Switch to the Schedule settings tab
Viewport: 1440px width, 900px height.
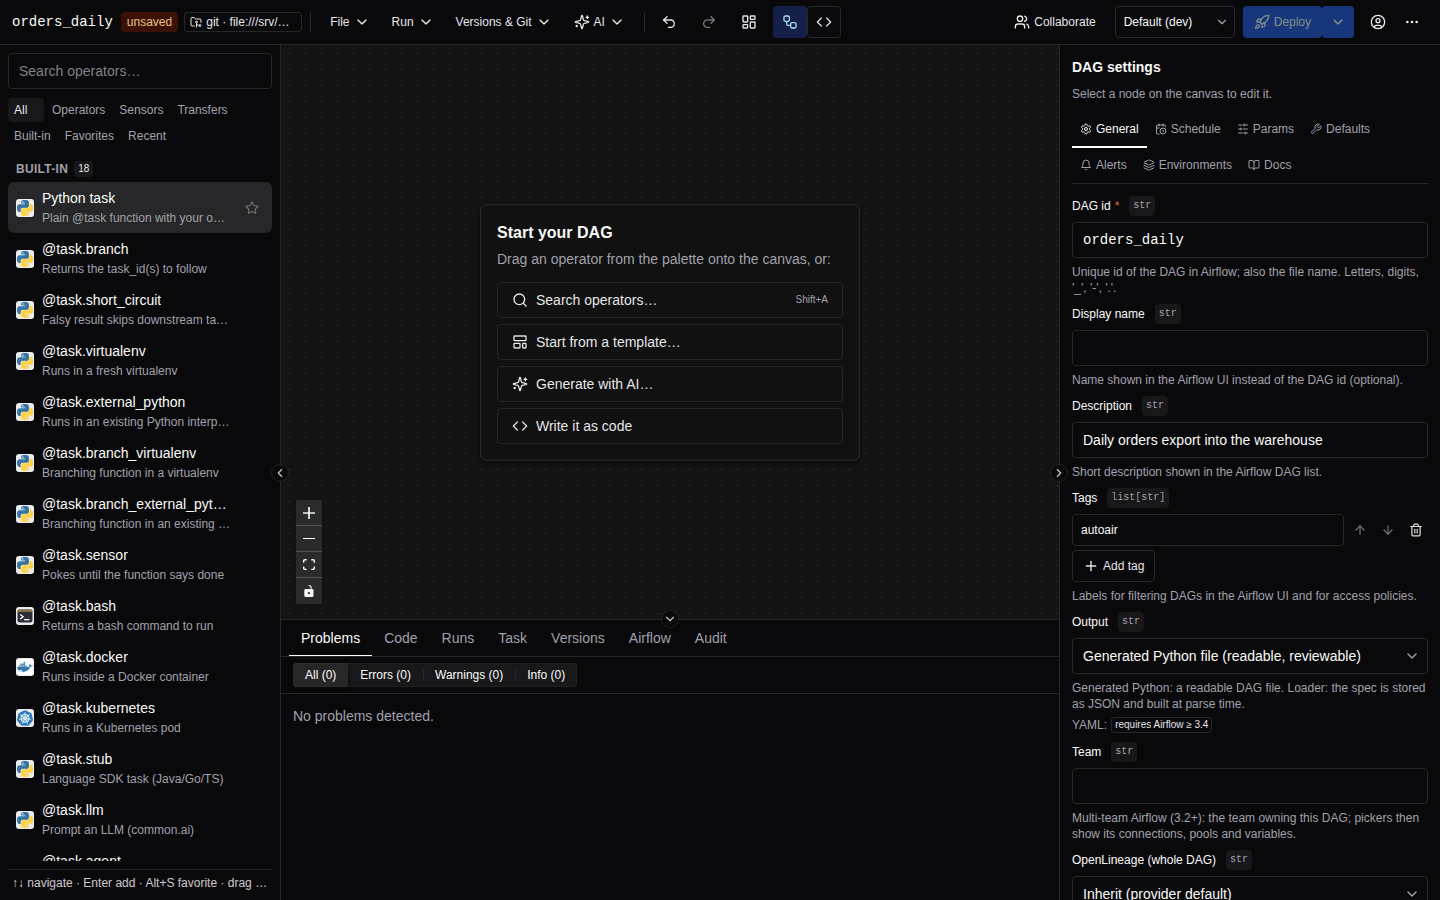(1188, 129)
